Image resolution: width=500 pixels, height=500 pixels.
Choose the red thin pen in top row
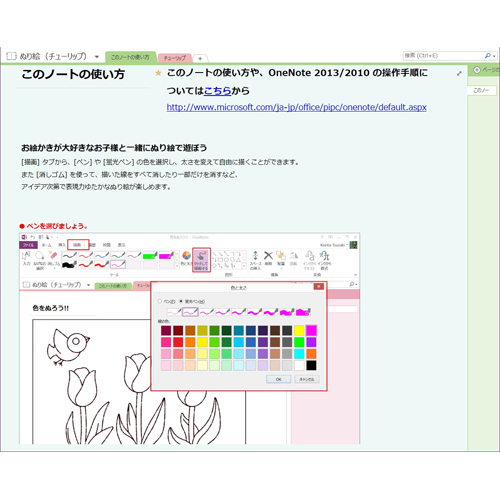86,256
